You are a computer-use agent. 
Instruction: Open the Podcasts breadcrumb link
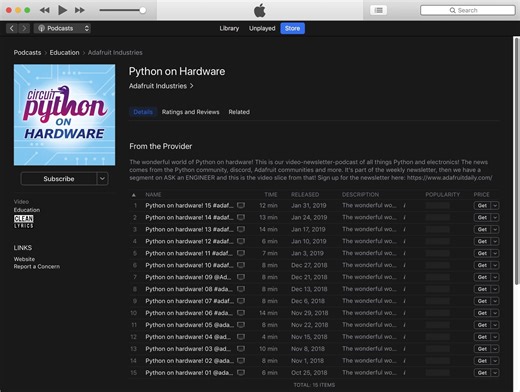27,53
